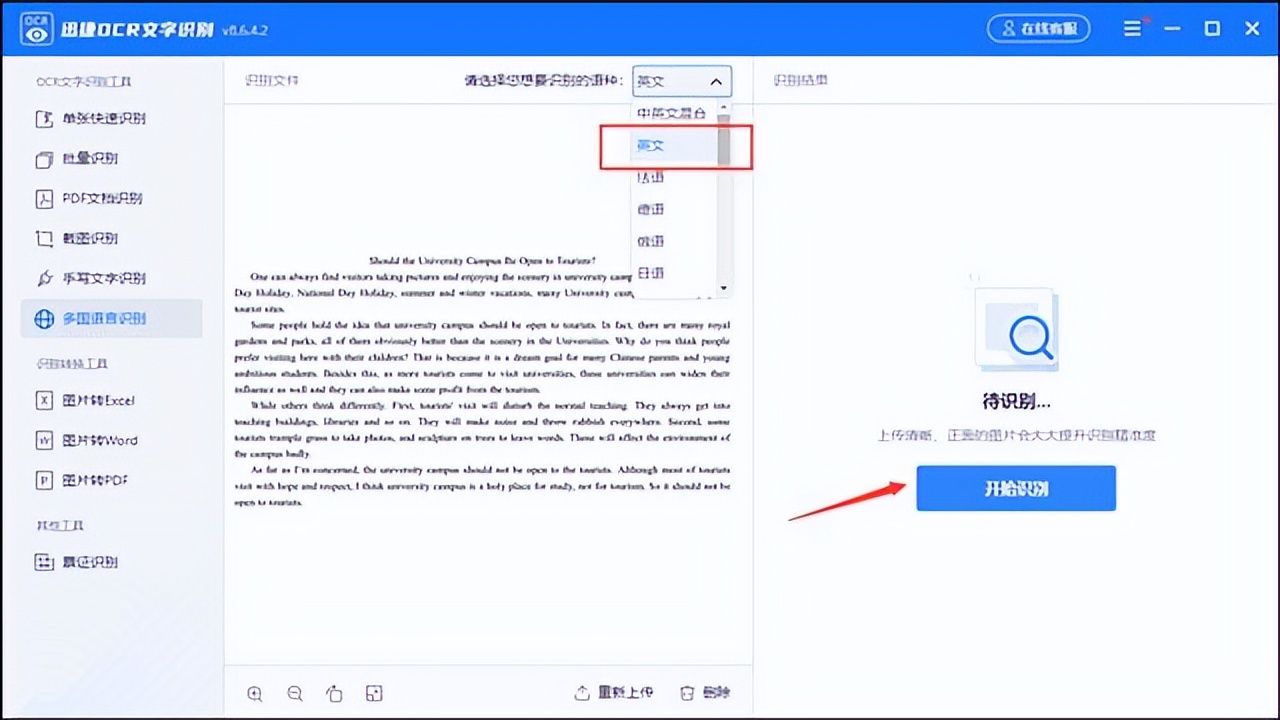Select 中英文混合 as the recognition language
The width and height of the screenshot is (1280, 720).
point(670,113)
